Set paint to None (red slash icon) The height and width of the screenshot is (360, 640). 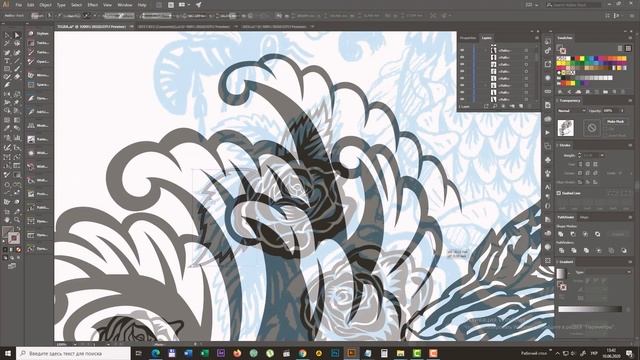(x=18, y=249)
